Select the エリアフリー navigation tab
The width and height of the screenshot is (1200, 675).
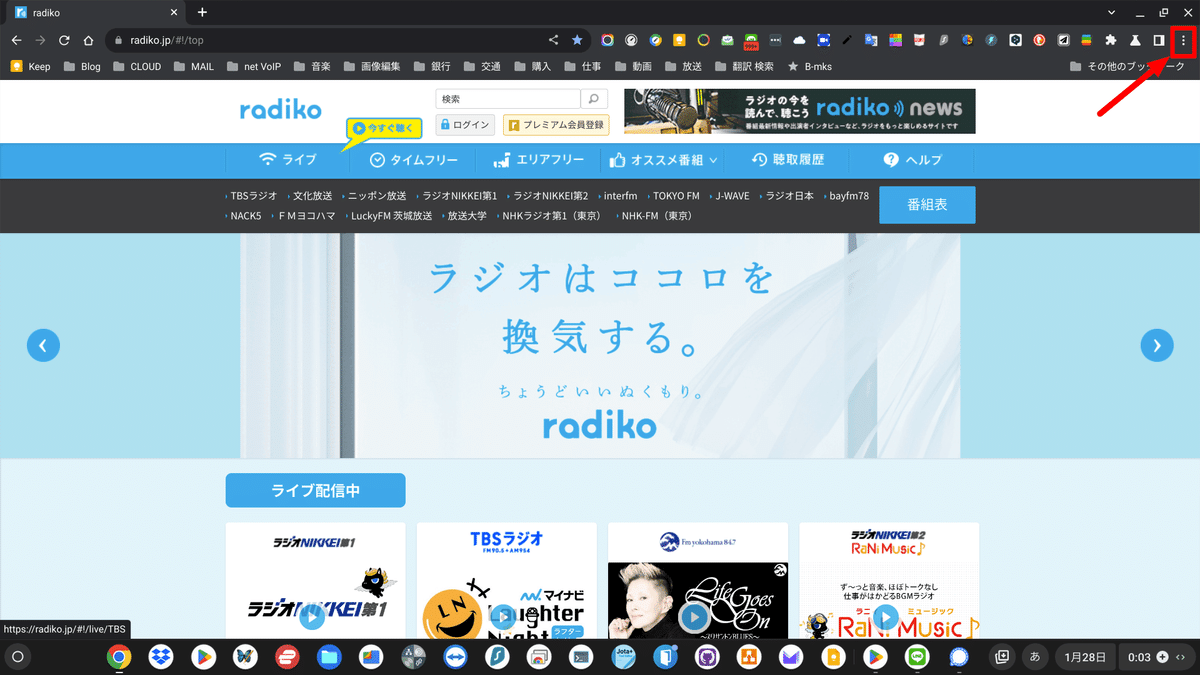click(x=538, y=160)
